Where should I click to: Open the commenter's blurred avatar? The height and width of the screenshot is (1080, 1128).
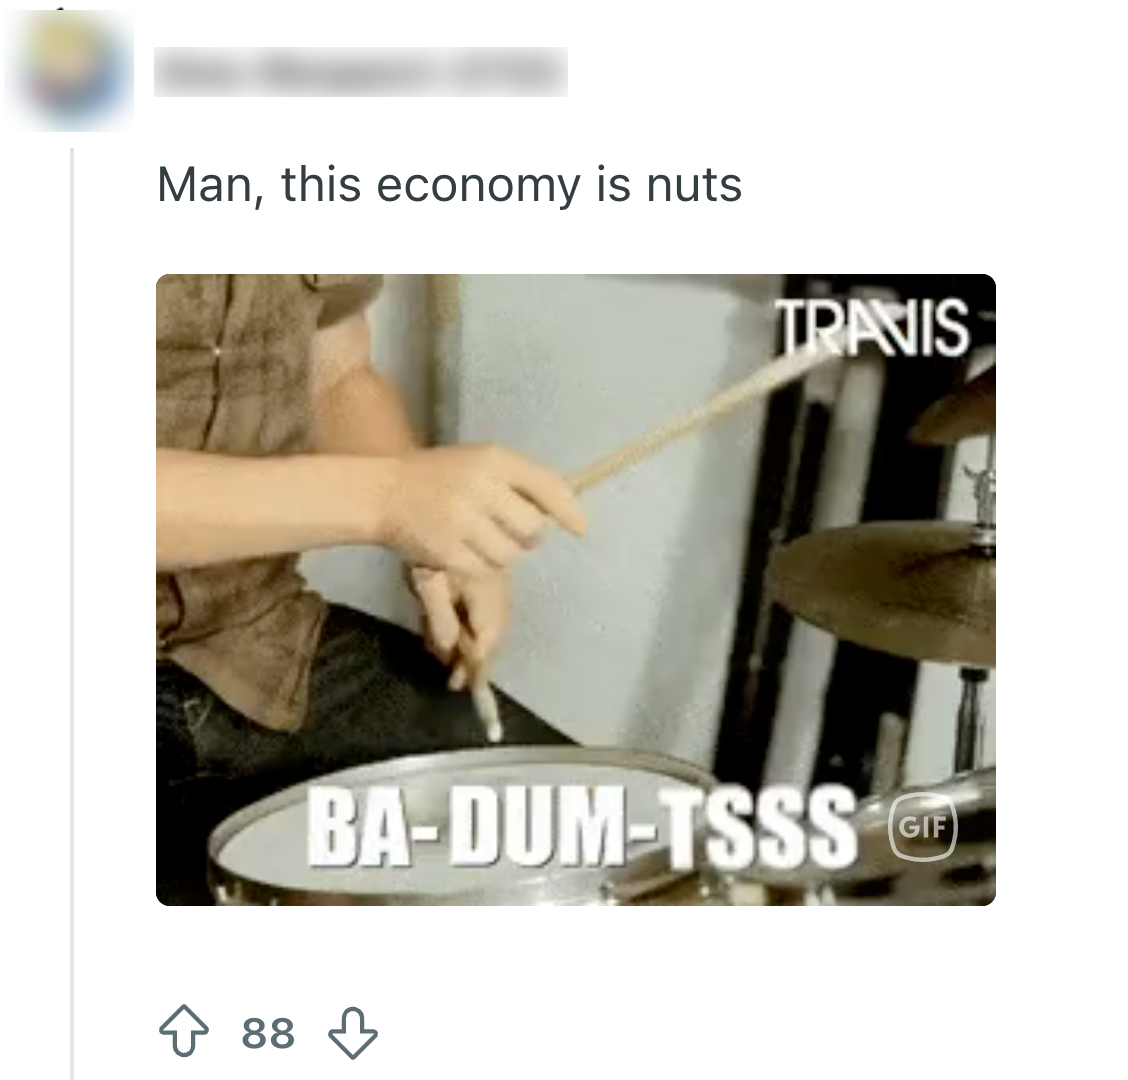[x=69, y=70]
